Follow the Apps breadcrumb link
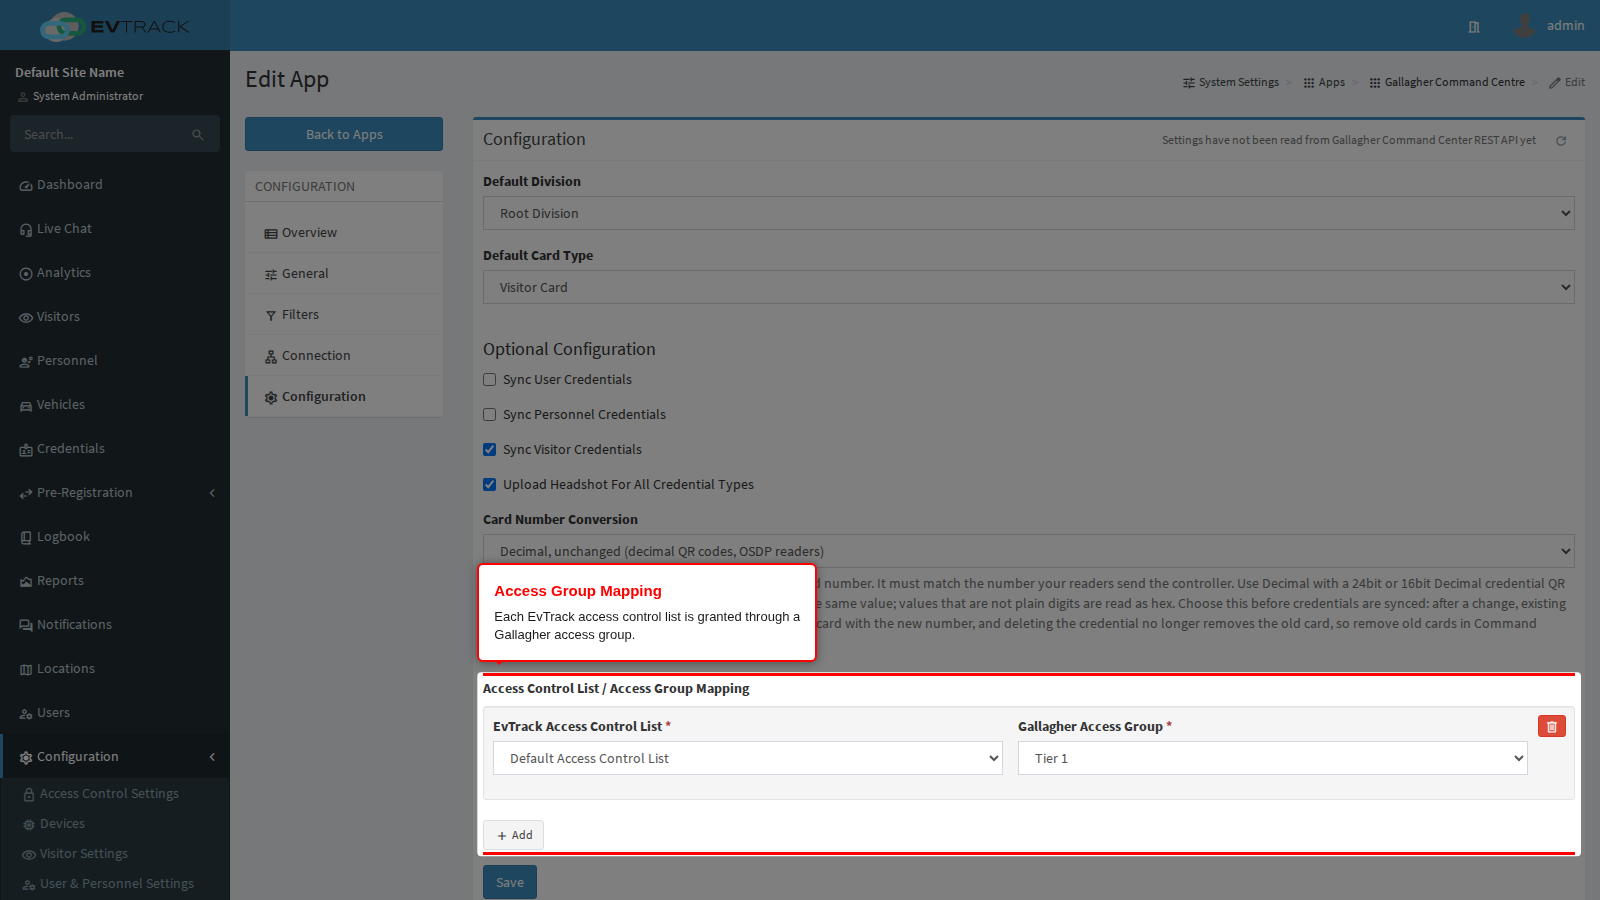 [x=1324, y=82]
